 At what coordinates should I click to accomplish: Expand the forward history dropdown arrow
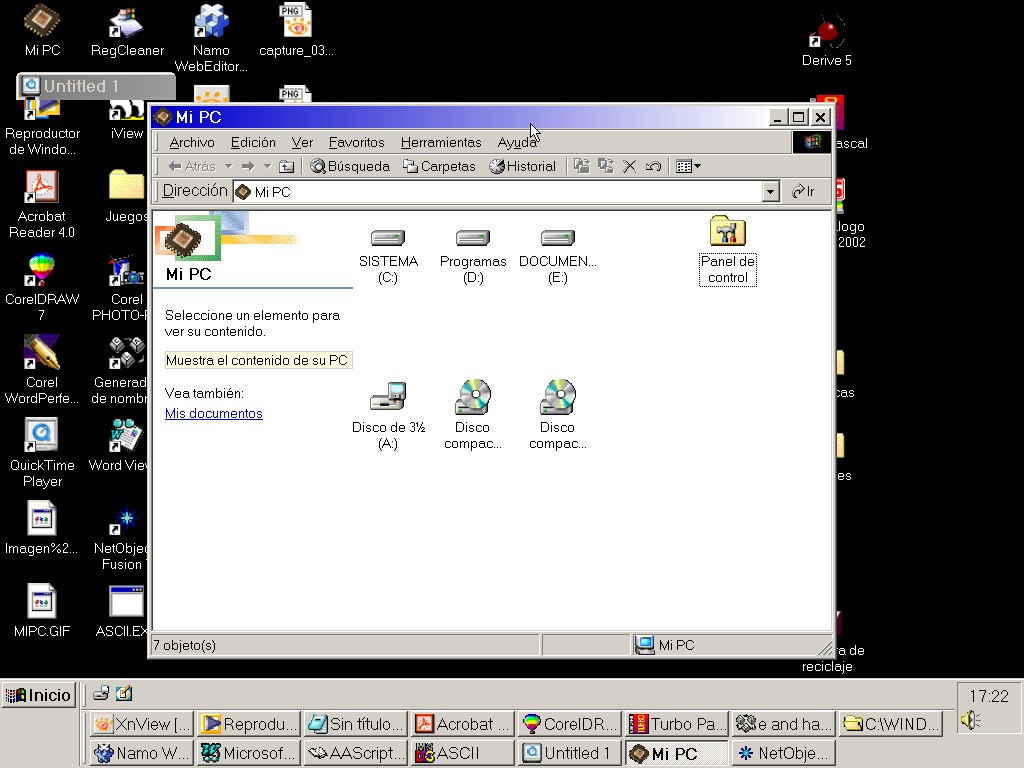pos(267,167)
